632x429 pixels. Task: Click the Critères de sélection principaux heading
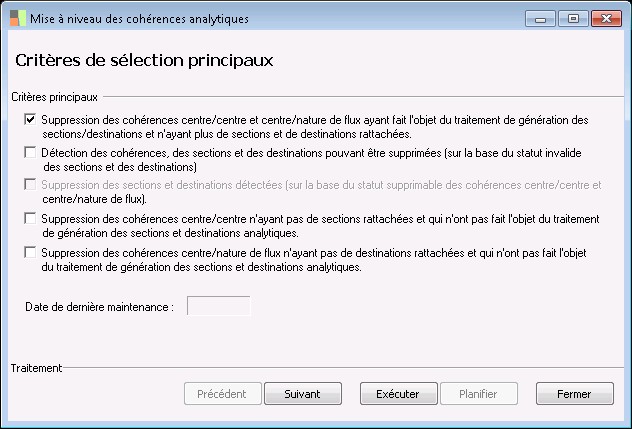click(144, 60)
